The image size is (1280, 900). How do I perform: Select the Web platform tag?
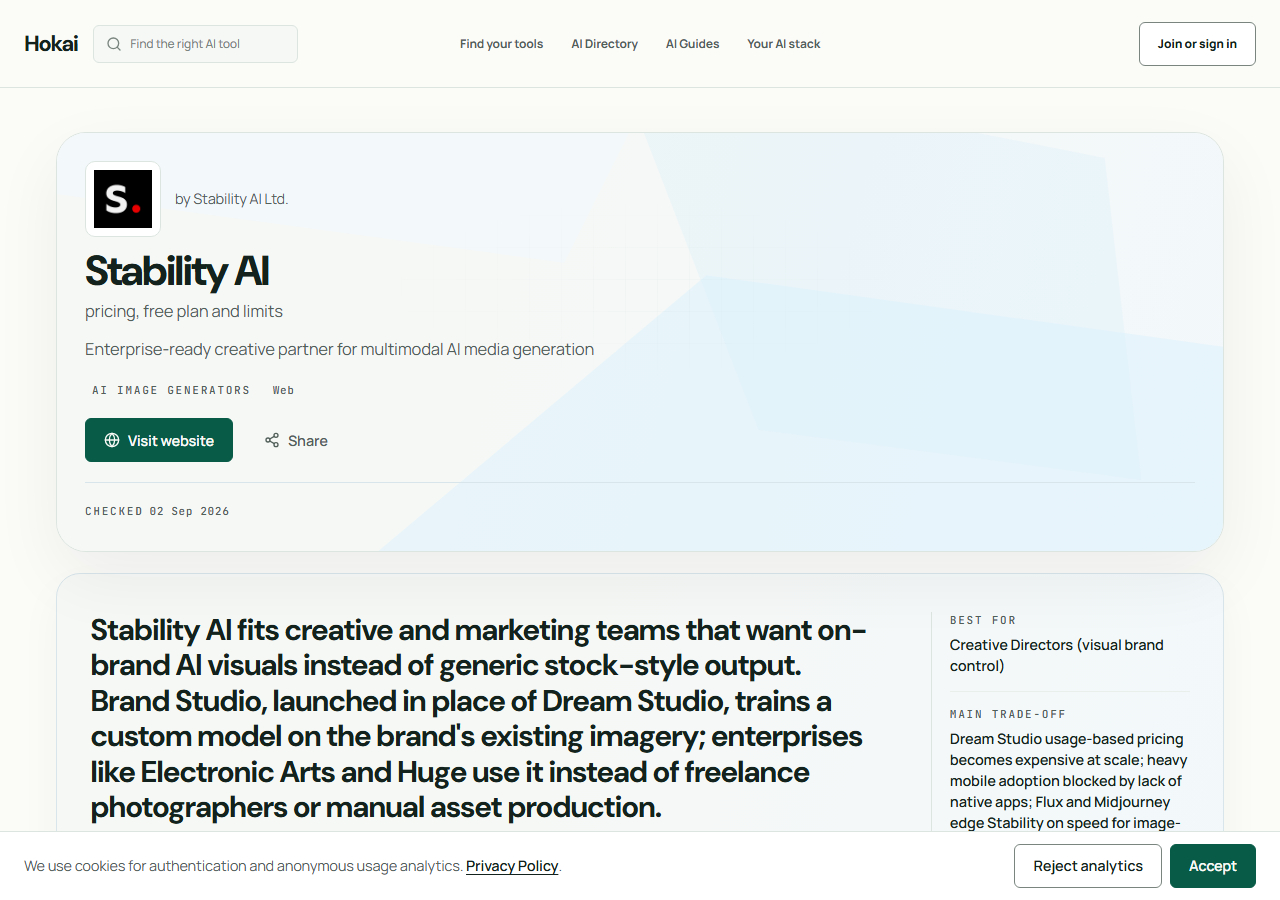[283, 390]
